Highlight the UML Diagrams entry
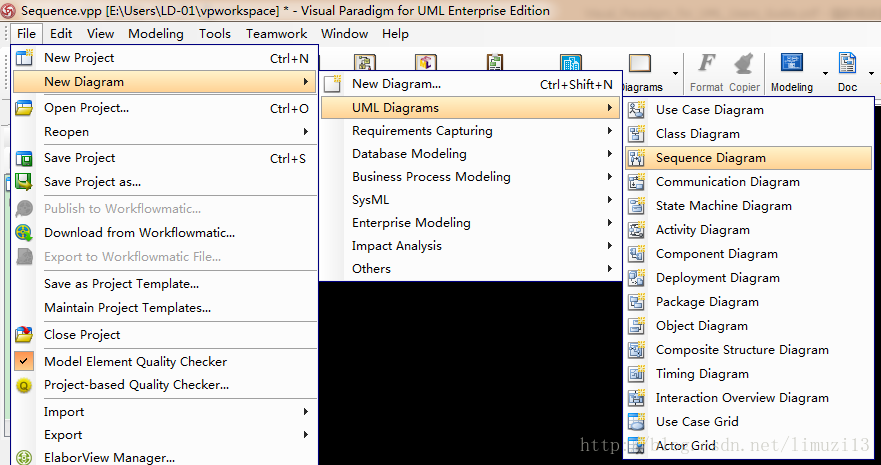This screenshot has width=881, height=465. [471, 107]
